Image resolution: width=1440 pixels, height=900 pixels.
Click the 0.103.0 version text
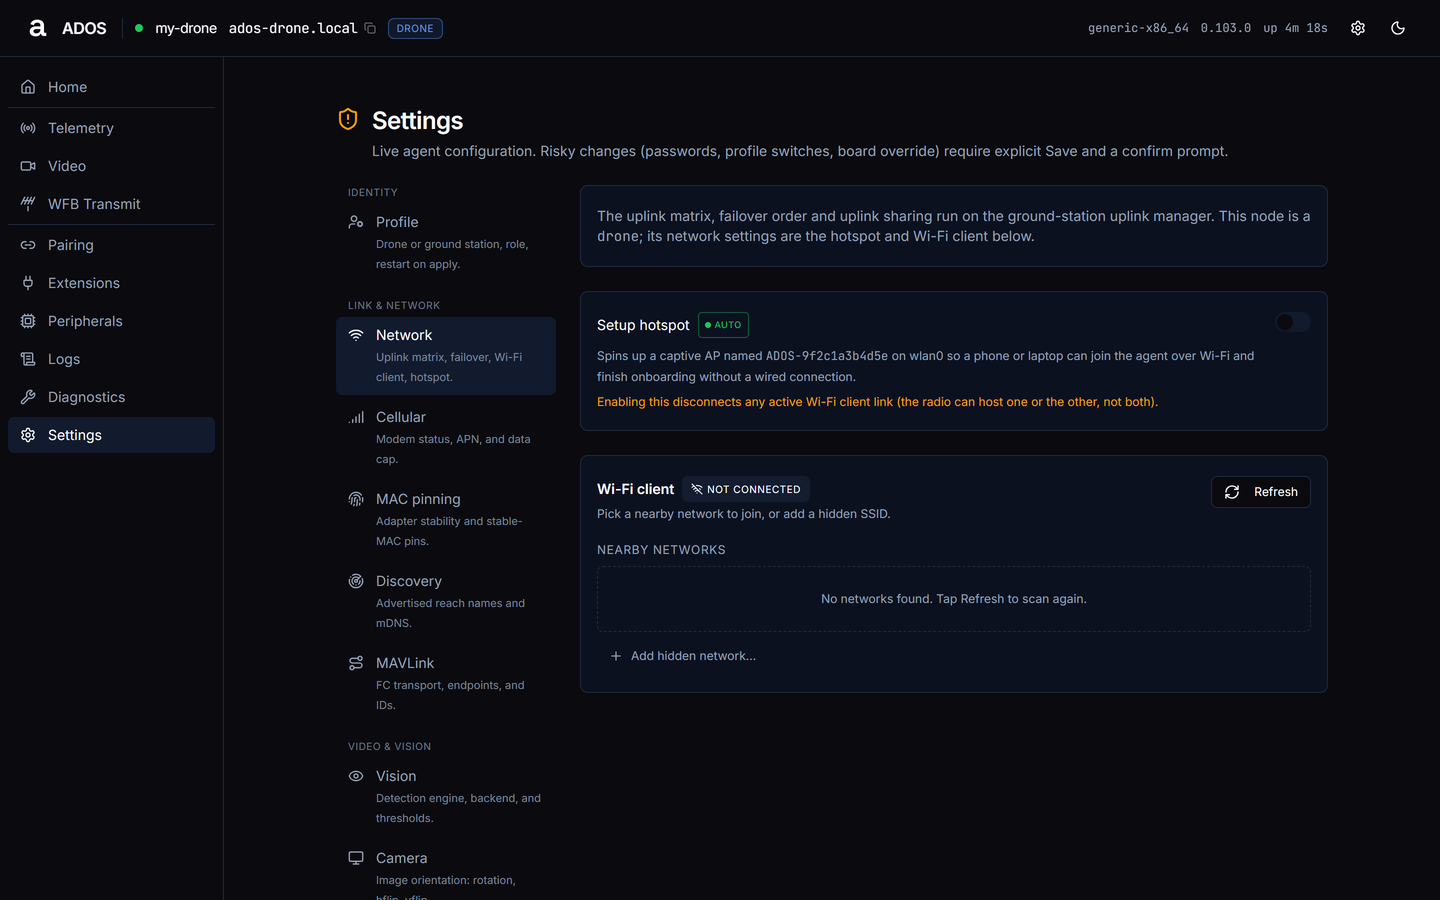[1226, 28]
